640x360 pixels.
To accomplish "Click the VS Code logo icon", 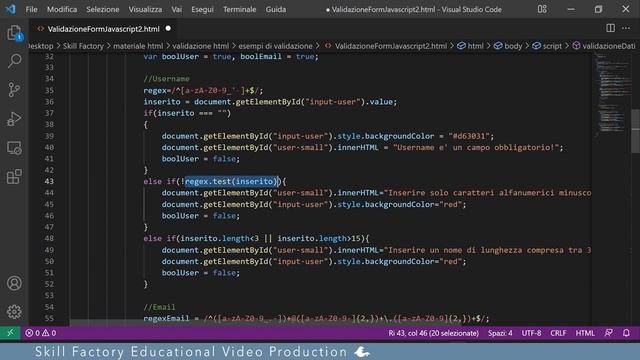I will coord(11,9).
